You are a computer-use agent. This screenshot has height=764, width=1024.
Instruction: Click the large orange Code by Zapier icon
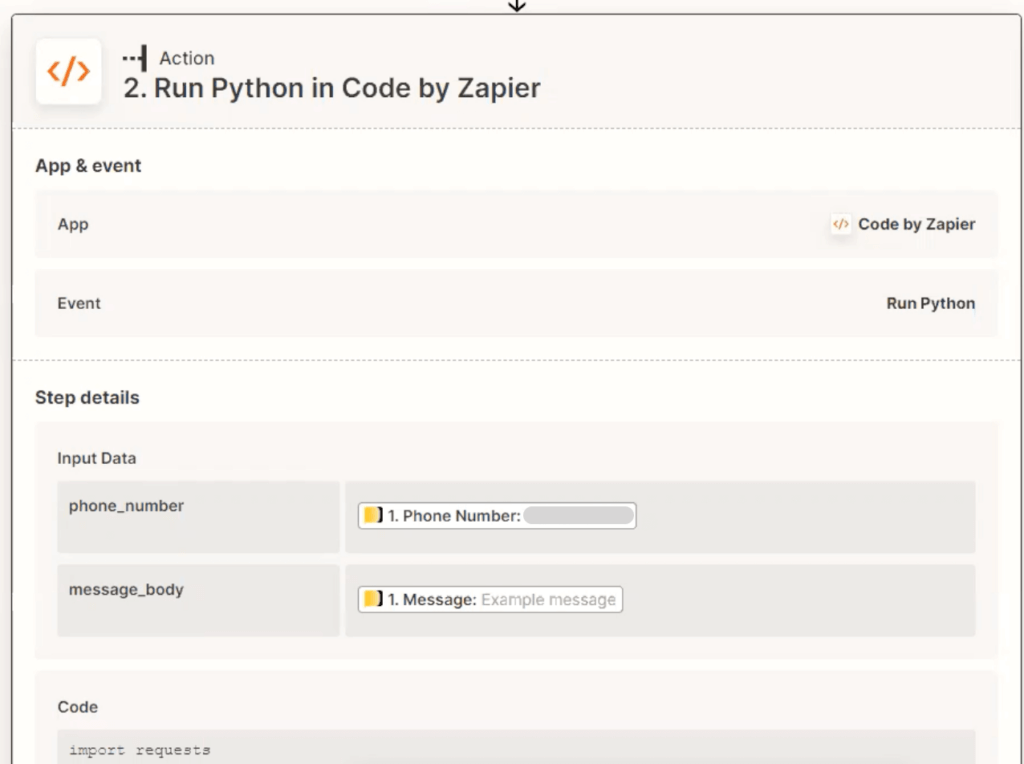(x=68, y=72)
